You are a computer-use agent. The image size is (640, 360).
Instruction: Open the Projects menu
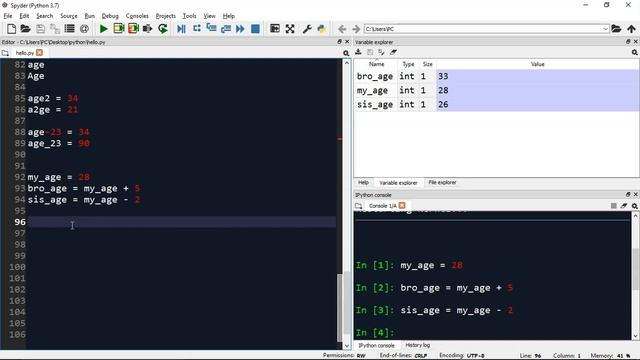point(165,16)
